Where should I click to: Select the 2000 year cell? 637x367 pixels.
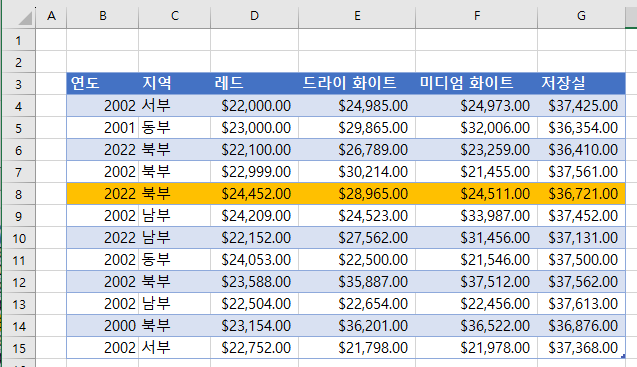102,325
